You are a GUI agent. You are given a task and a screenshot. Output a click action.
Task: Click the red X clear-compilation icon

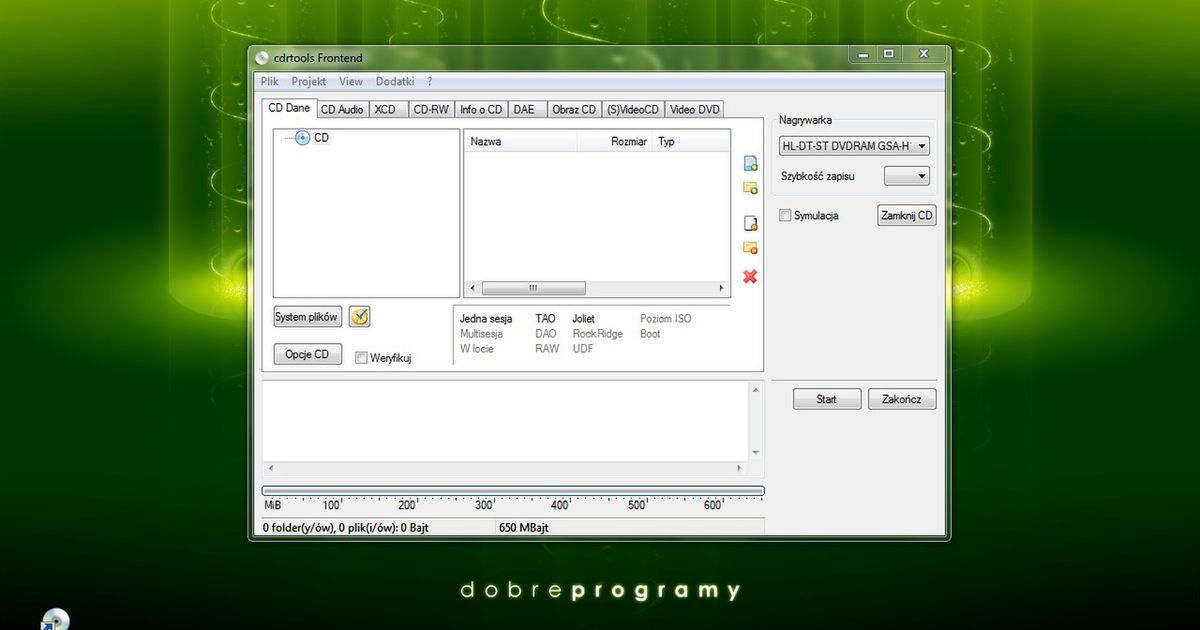tap(750, 277)
